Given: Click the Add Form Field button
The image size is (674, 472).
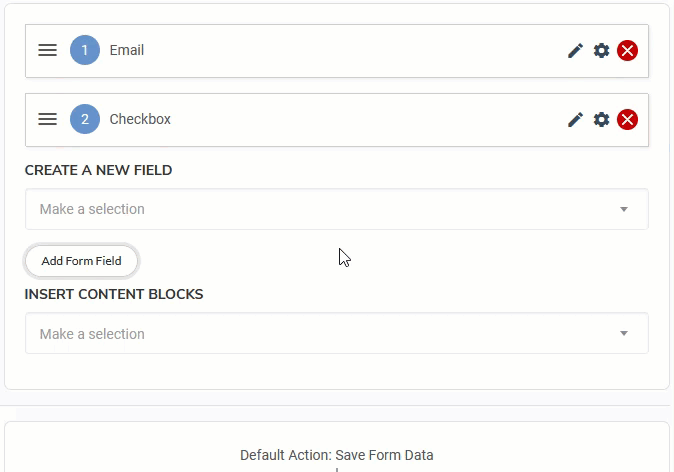Looking at the screenshot, I should 81,261.
